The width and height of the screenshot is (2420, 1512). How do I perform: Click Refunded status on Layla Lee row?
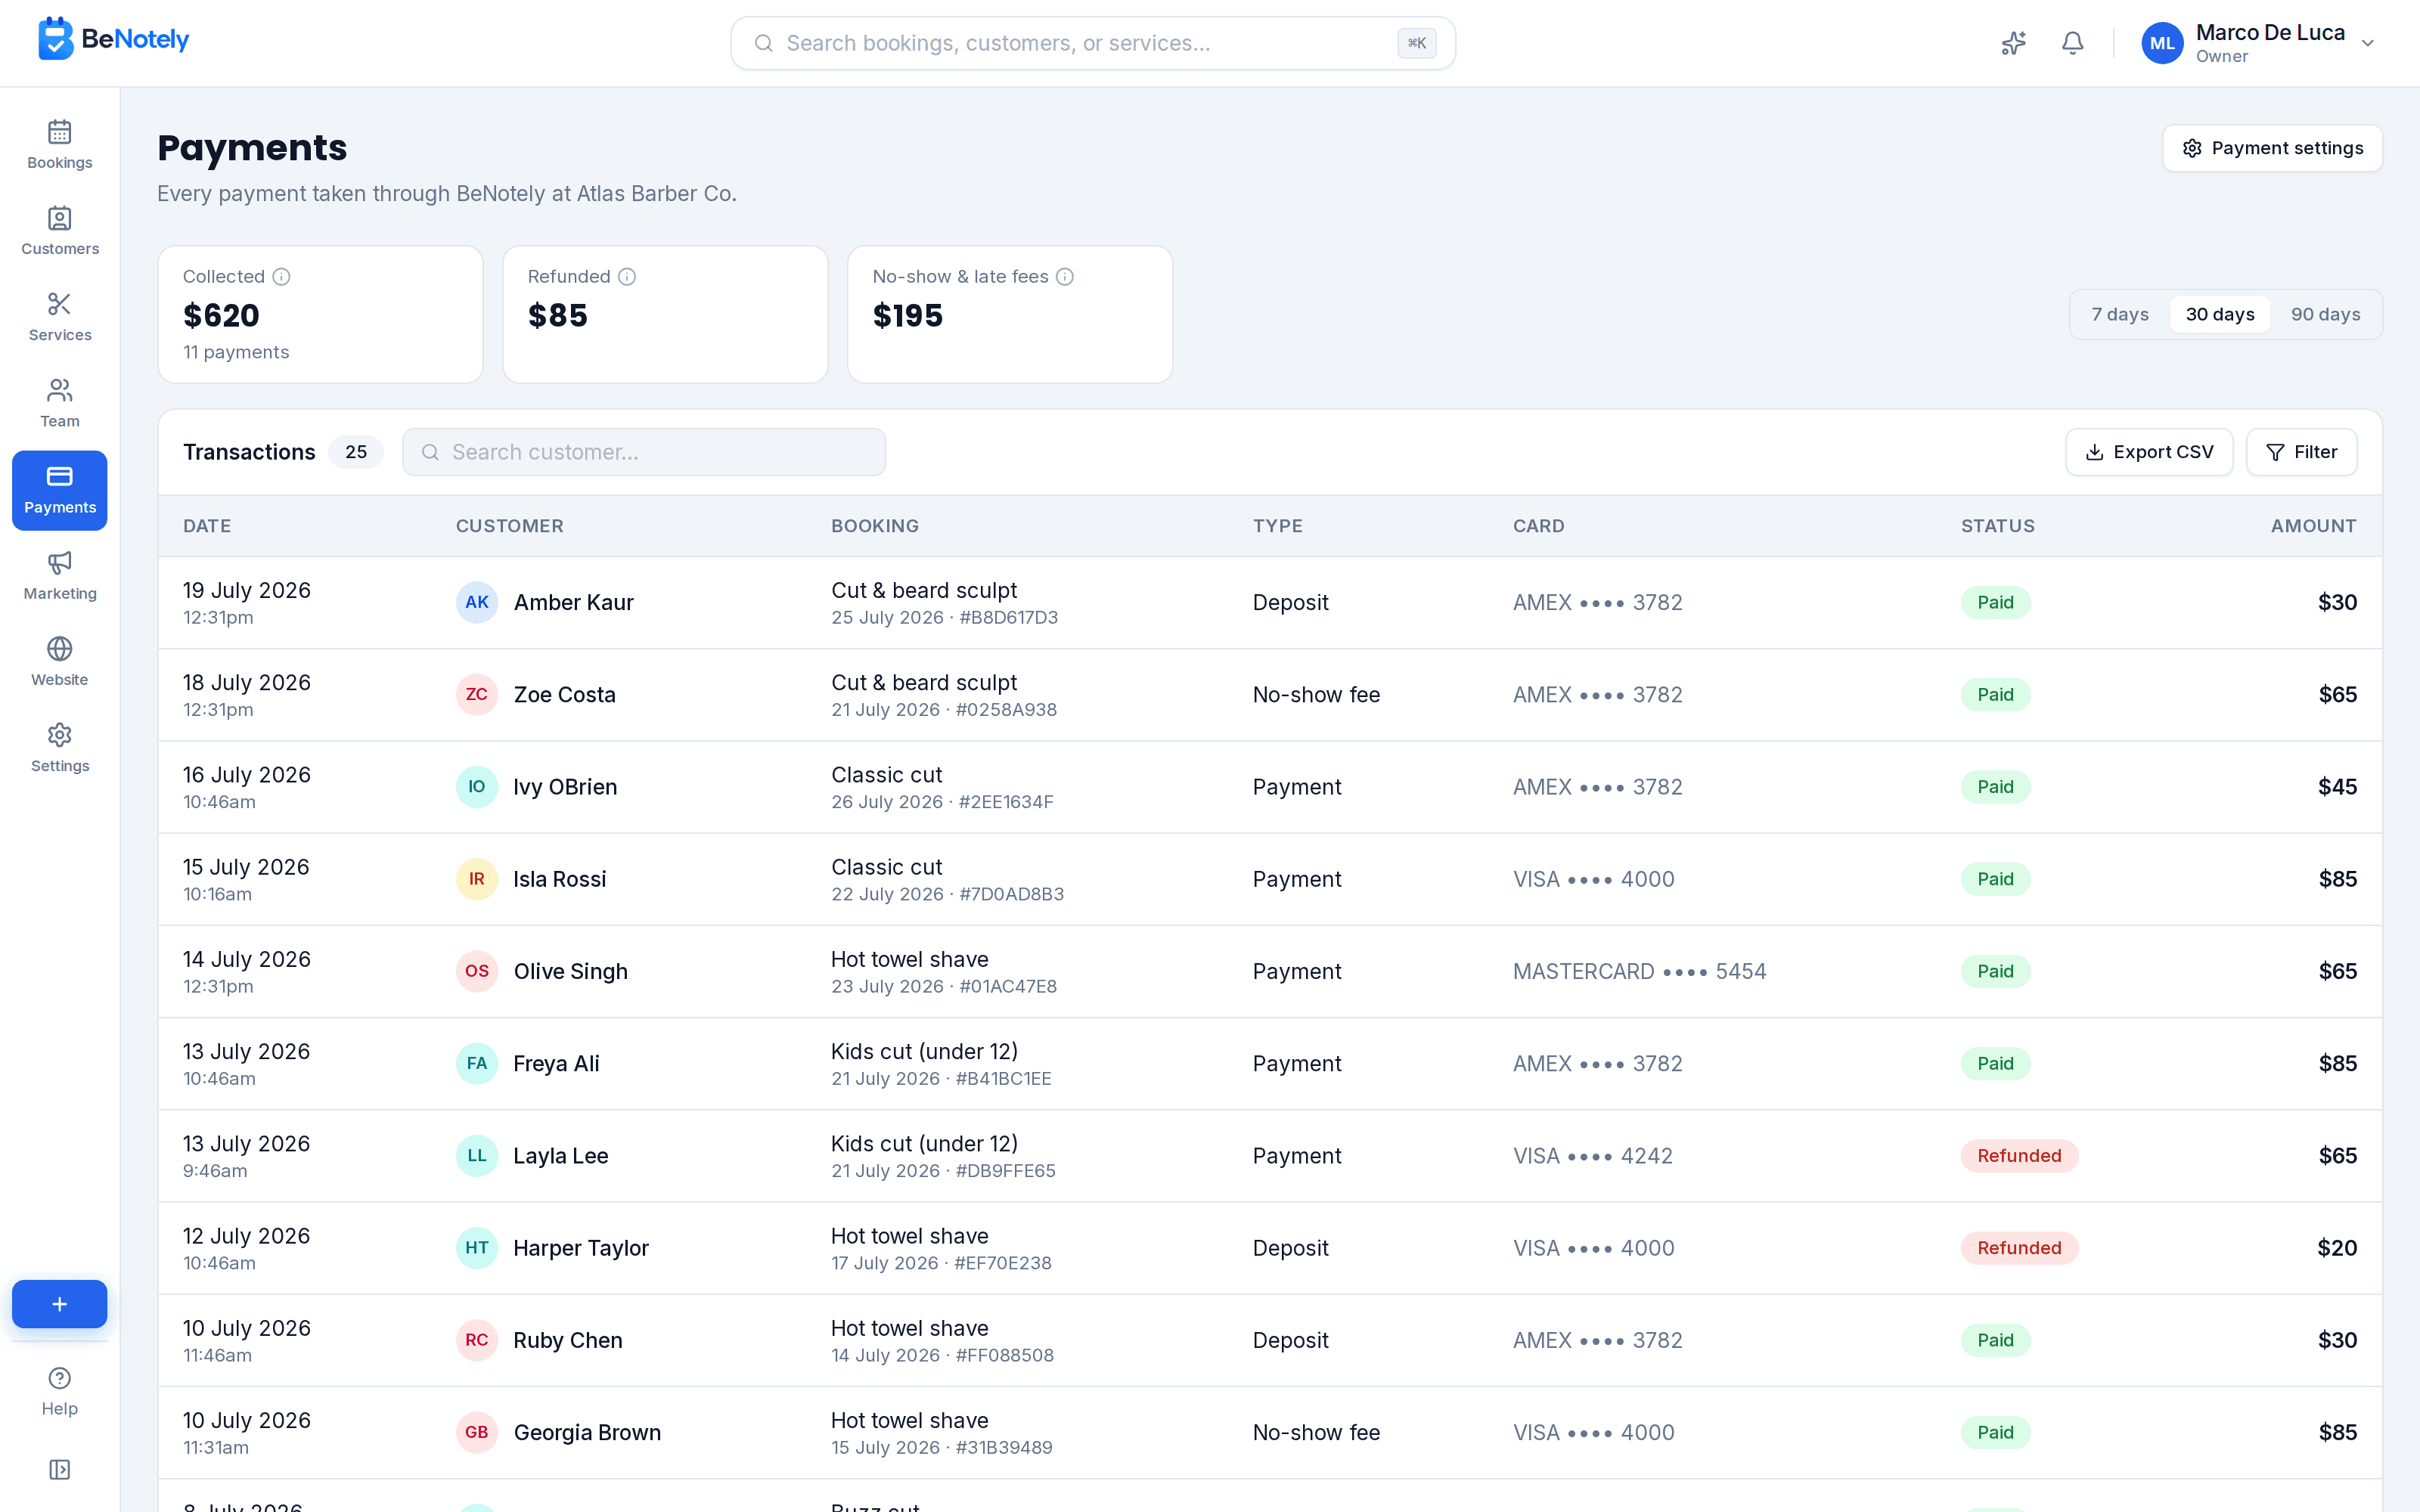(x=2019, y=1155)
